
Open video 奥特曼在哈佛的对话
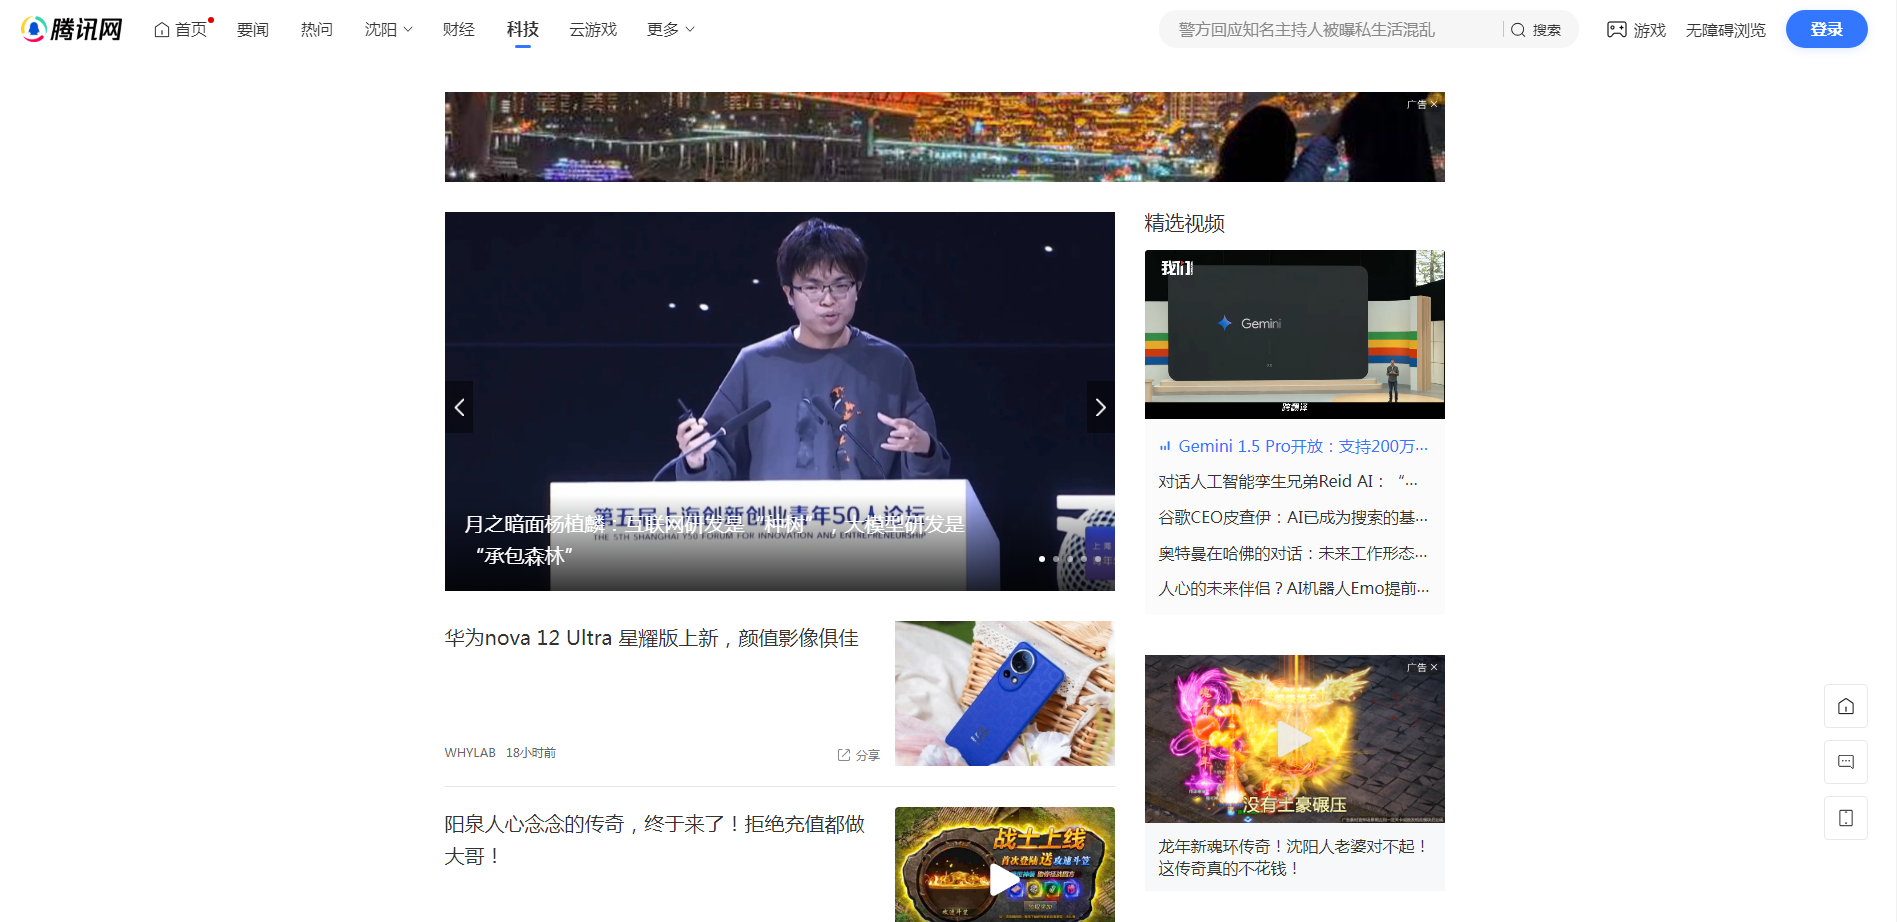pyautogui.click(x=1293, y=553)
